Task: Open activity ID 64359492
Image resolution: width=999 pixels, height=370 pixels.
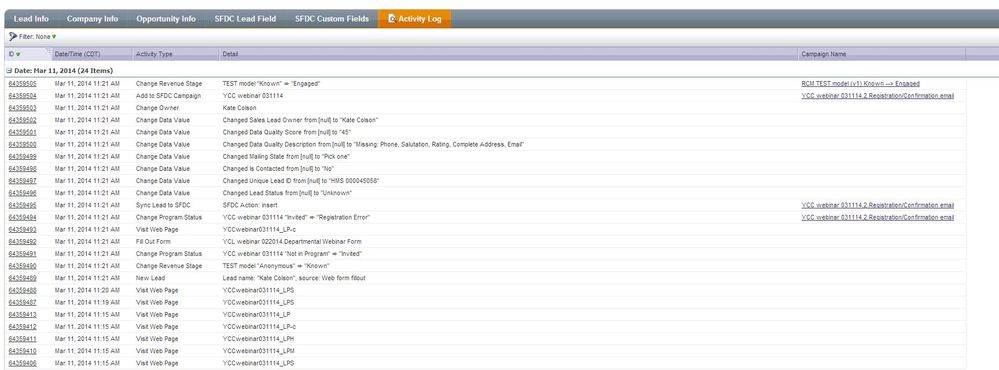Action: tap(22, 241)
